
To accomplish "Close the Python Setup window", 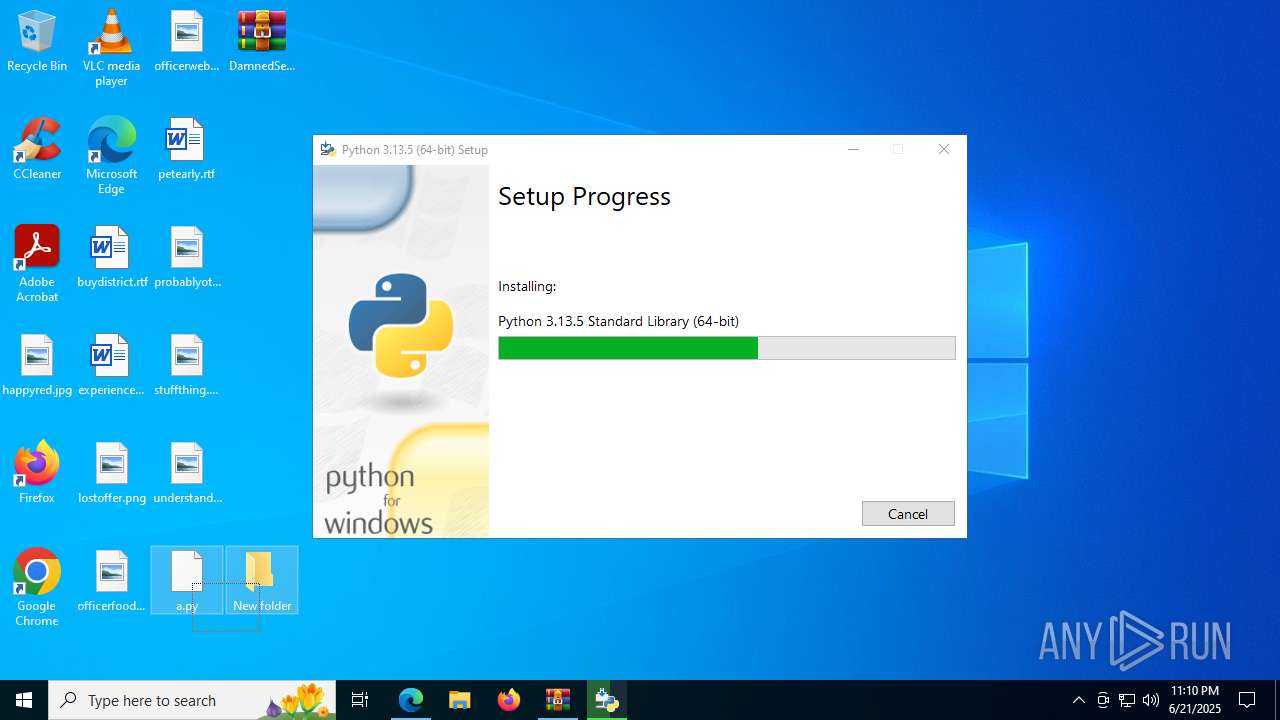I will point(944,149).
